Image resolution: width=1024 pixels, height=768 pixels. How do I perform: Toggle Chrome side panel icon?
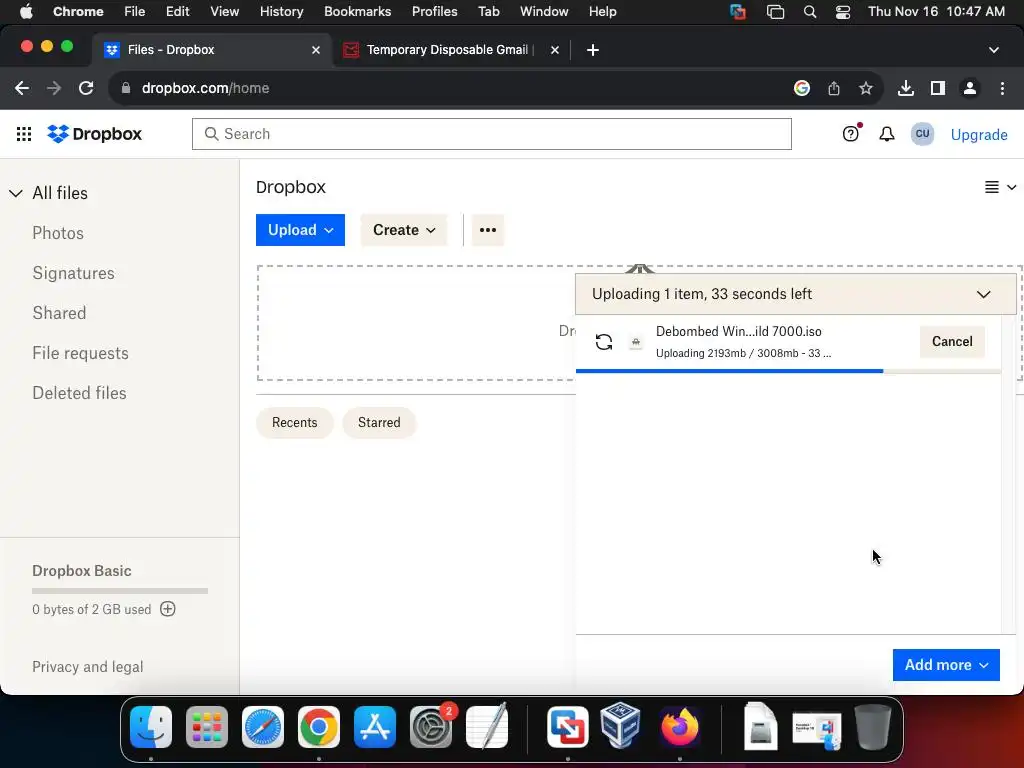pyautogui.click(x=938, y=88)
